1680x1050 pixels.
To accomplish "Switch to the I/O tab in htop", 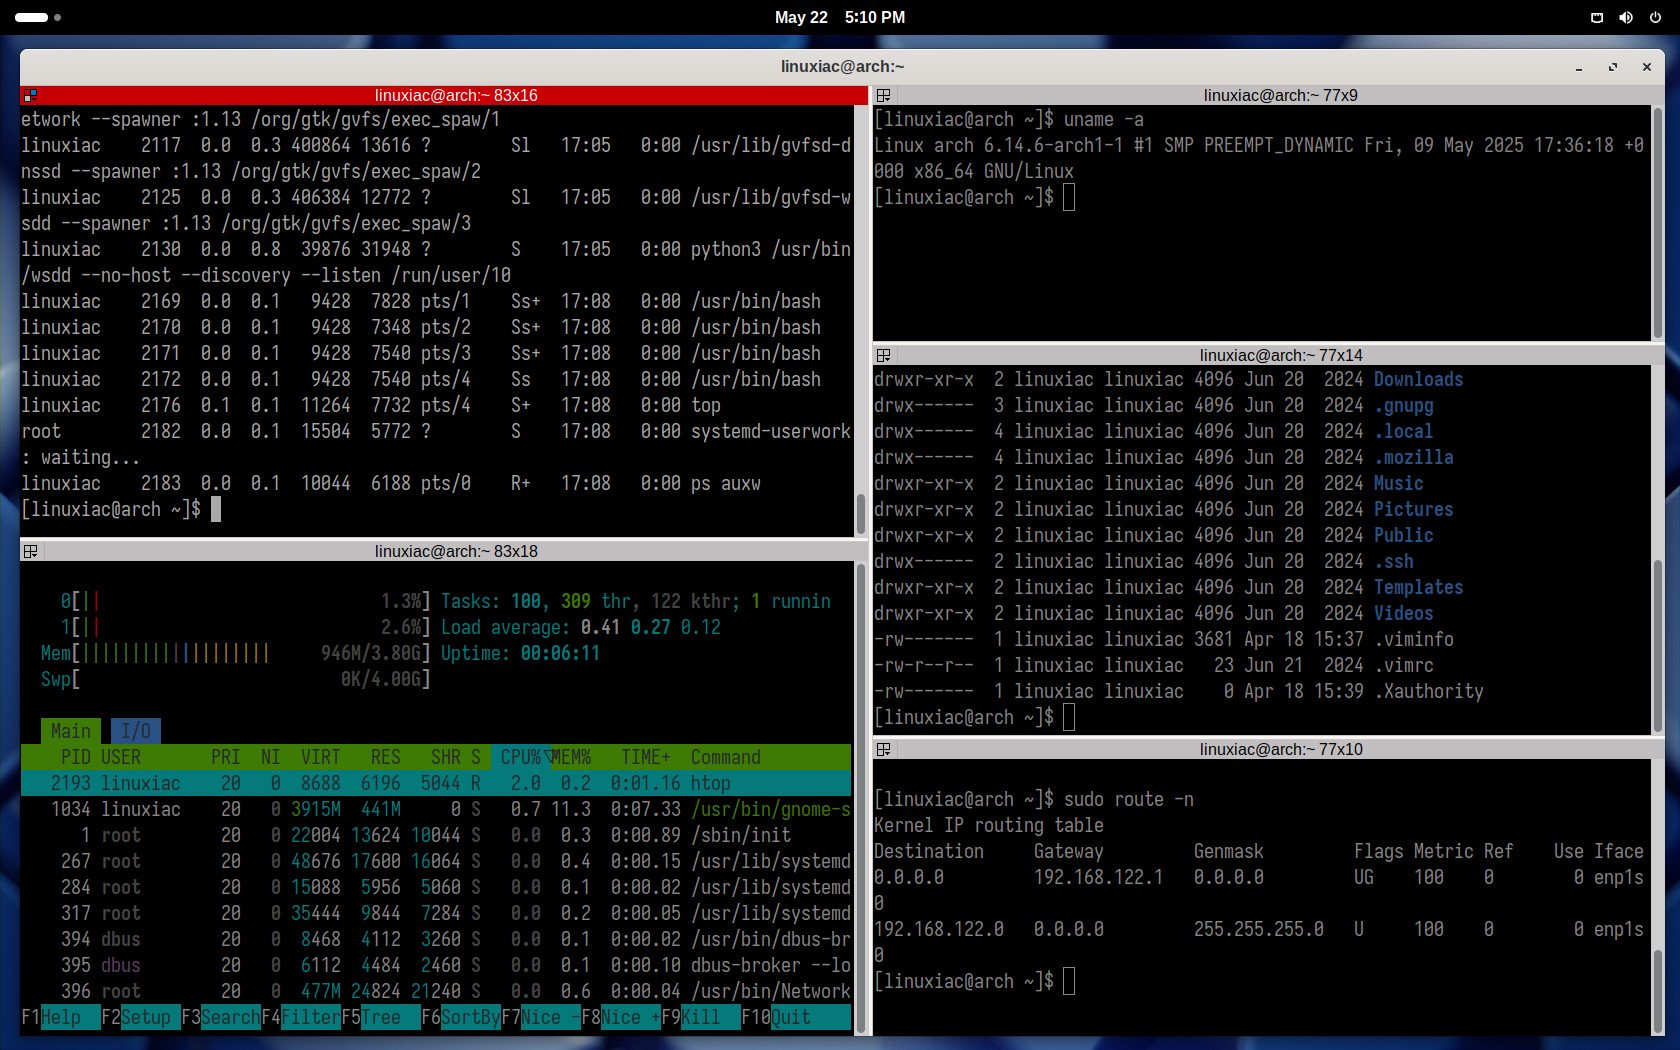I will [x=135, y=732].
